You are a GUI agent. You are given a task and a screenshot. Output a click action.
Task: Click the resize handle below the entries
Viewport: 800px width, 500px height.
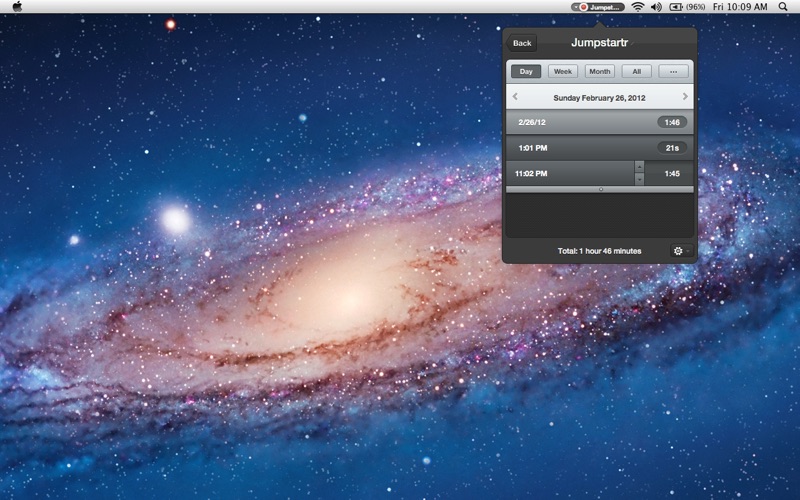(x=600, y=189)
